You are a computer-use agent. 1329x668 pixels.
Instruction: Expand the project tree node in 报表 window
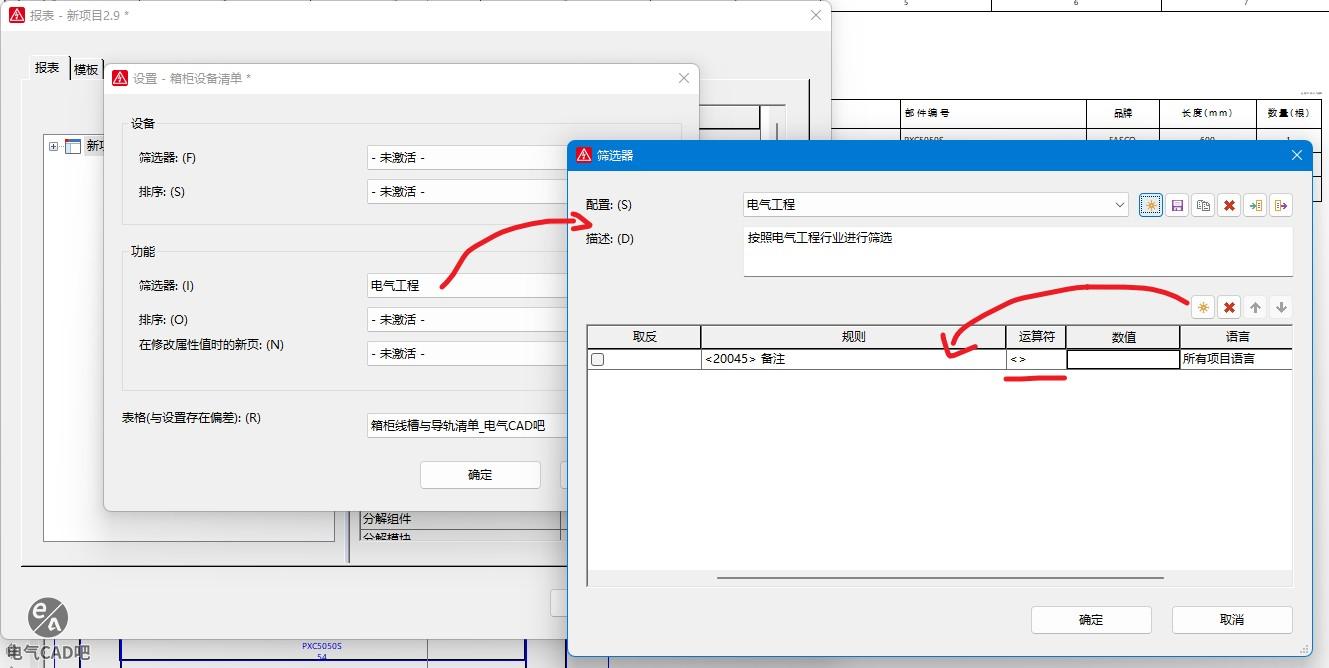[53, 146]
